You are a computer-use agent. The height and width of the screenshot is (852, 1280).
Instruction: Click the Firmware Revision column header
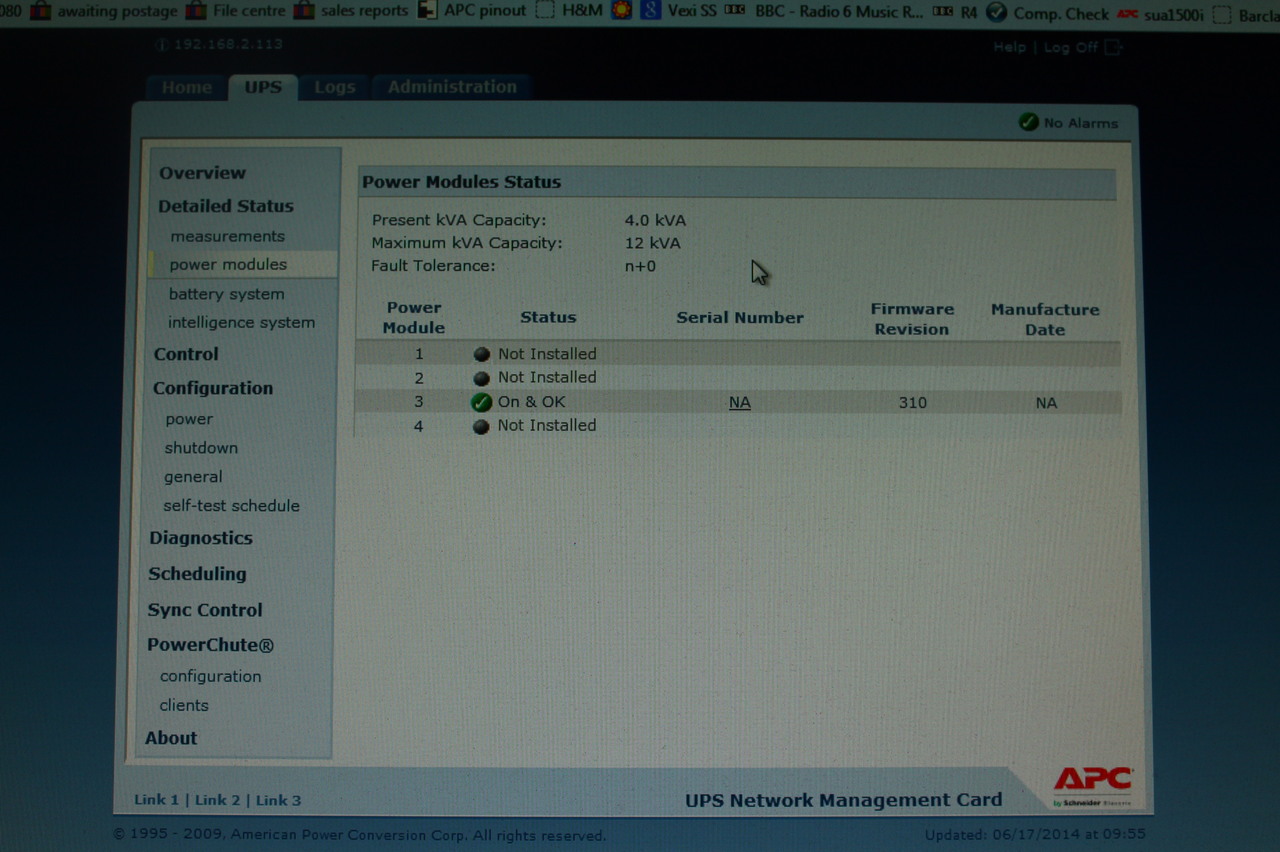click(912, 319)
